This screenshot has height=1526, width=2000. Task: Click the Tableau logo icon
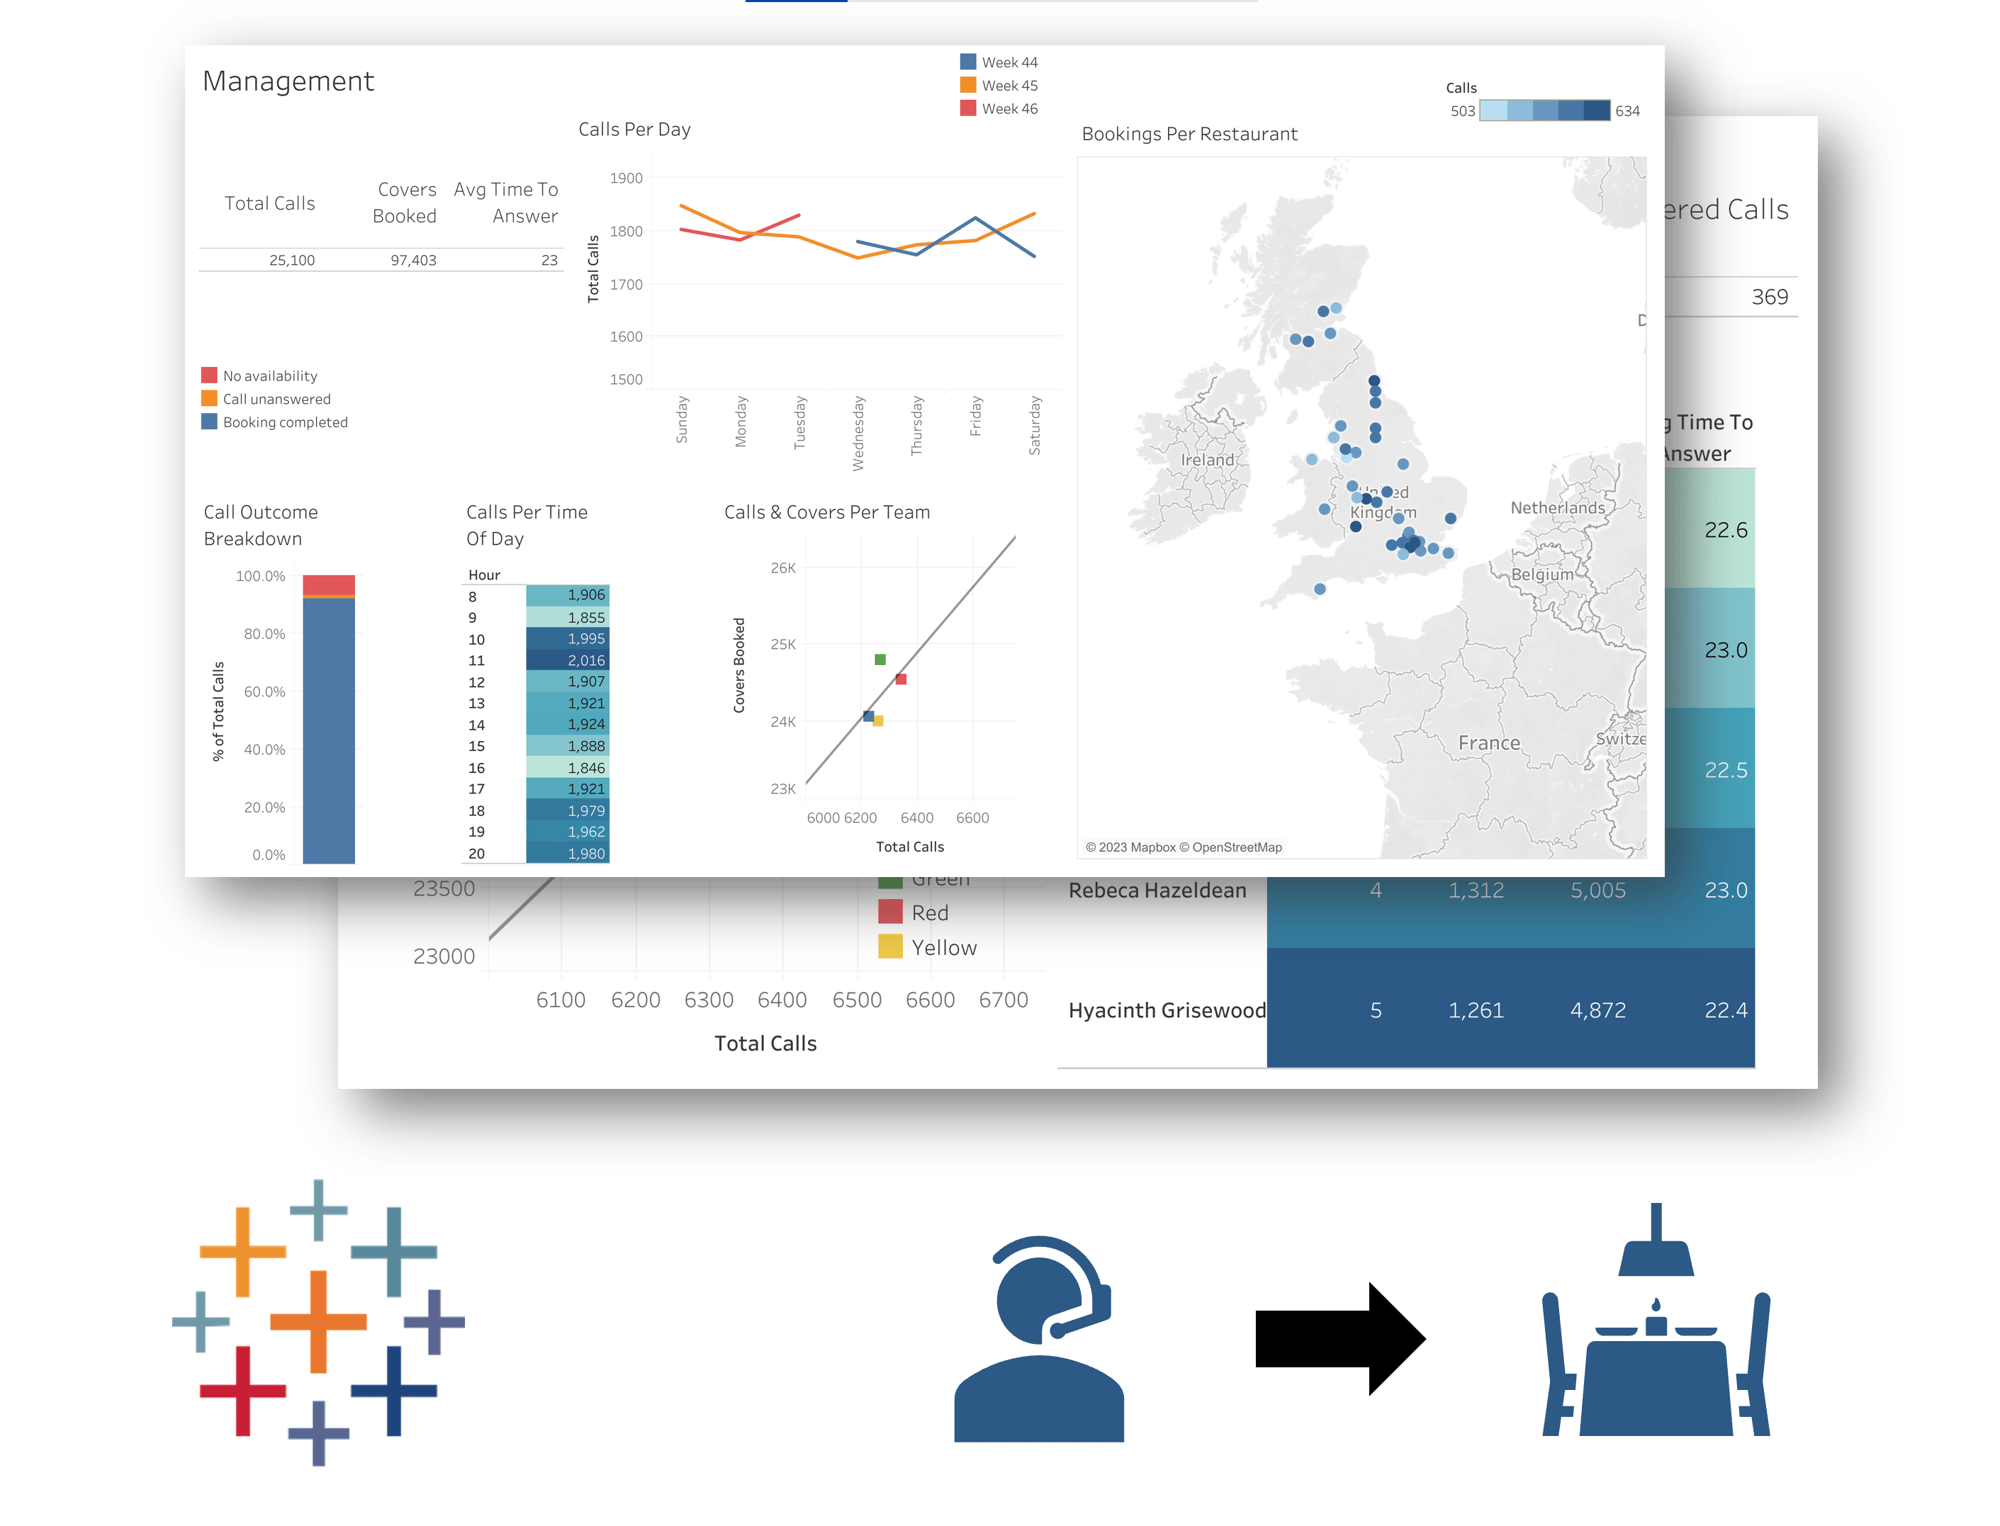pos(318,1322)
